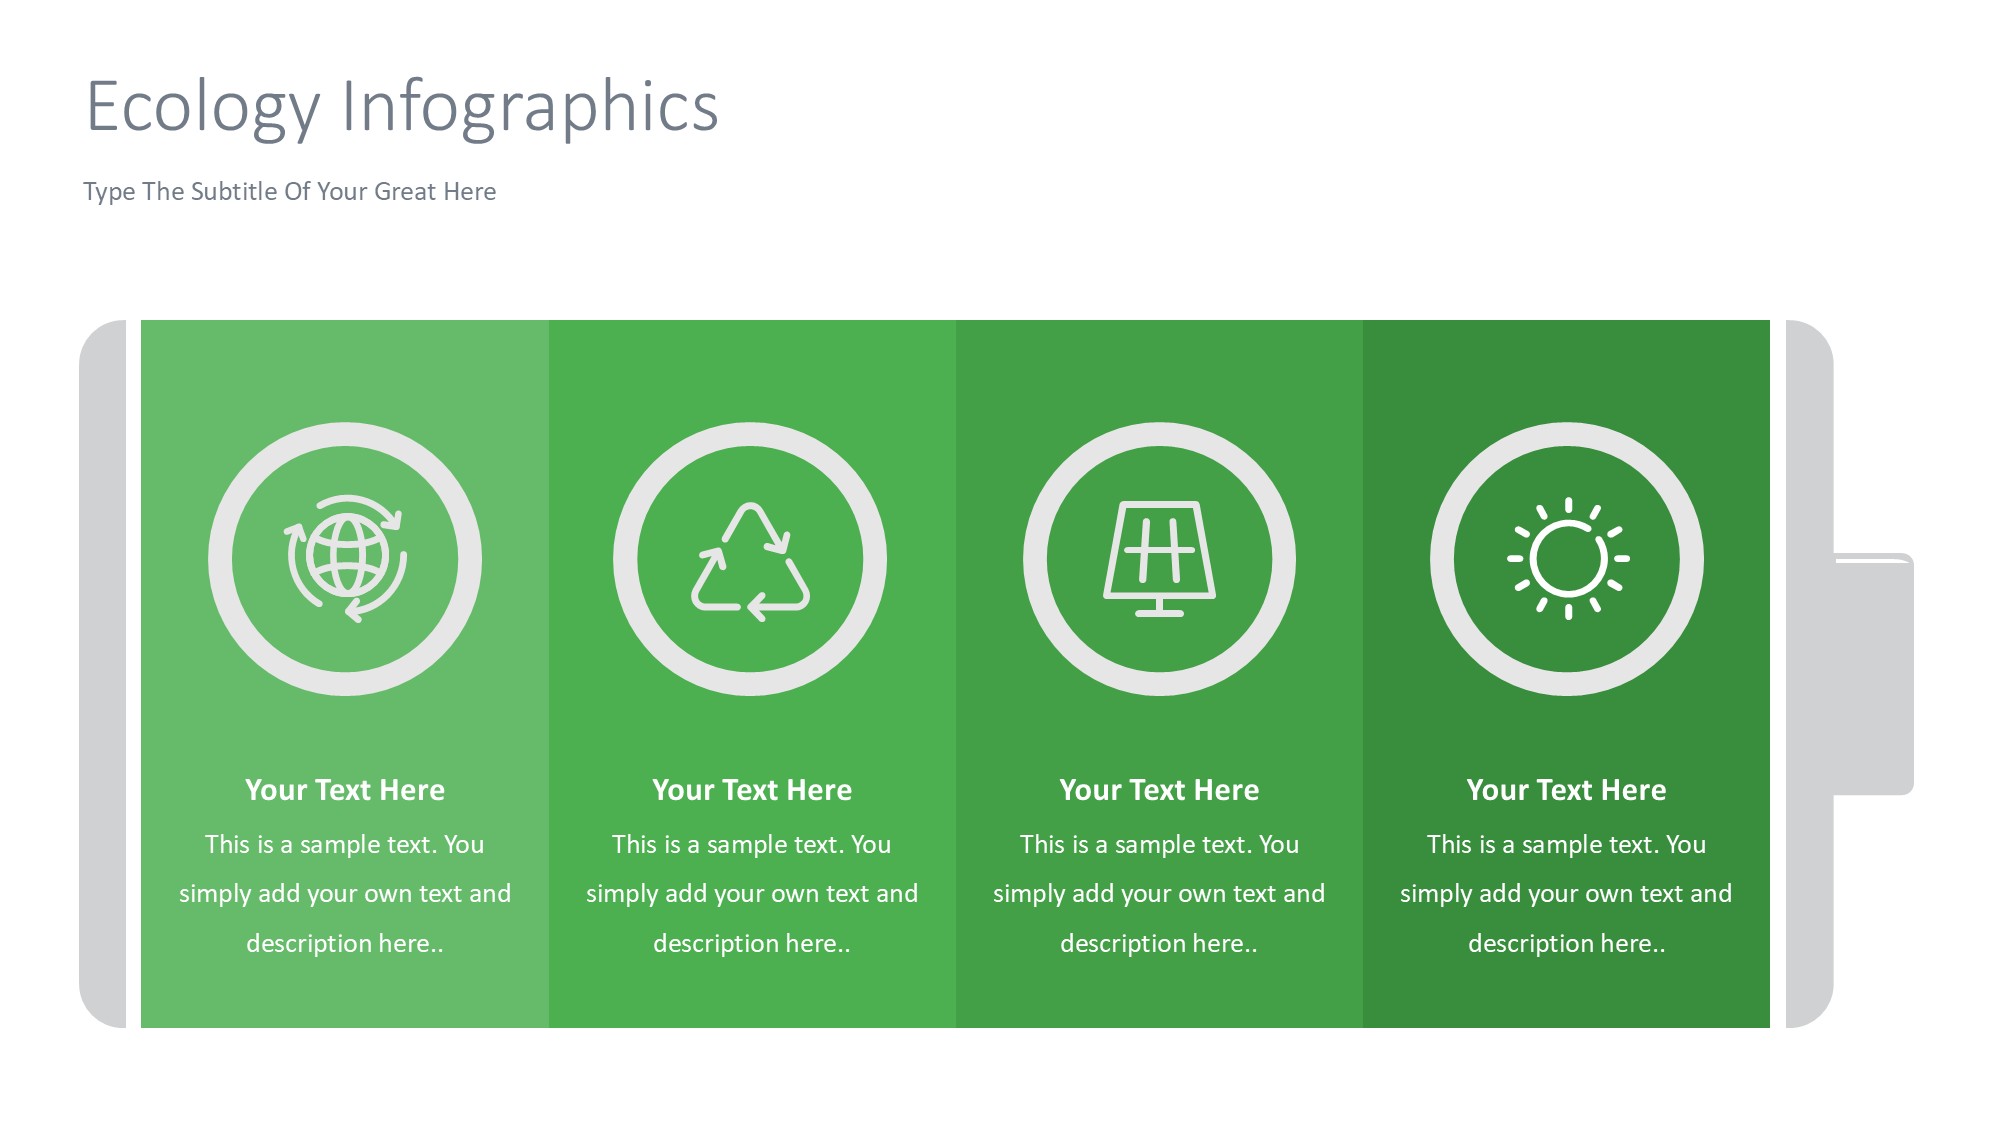Click the "Type The Subtitle" subtitle line

click(290, 191)
